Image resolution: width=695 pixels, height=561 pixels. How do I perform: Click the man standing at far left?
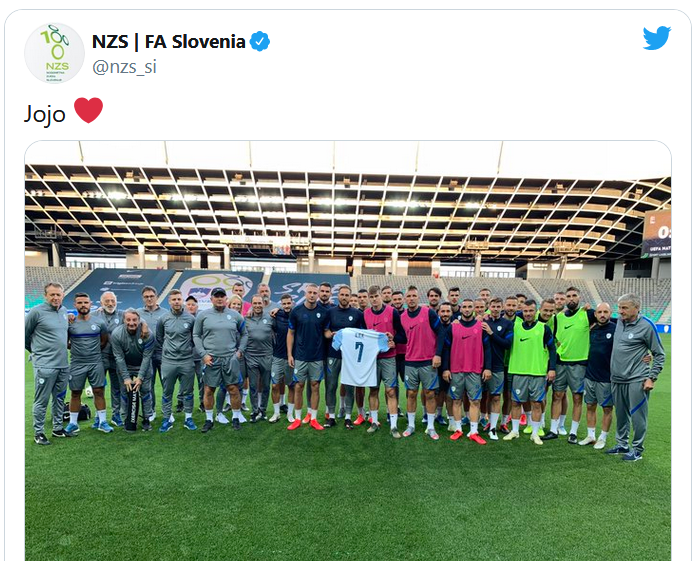(47, 363)
